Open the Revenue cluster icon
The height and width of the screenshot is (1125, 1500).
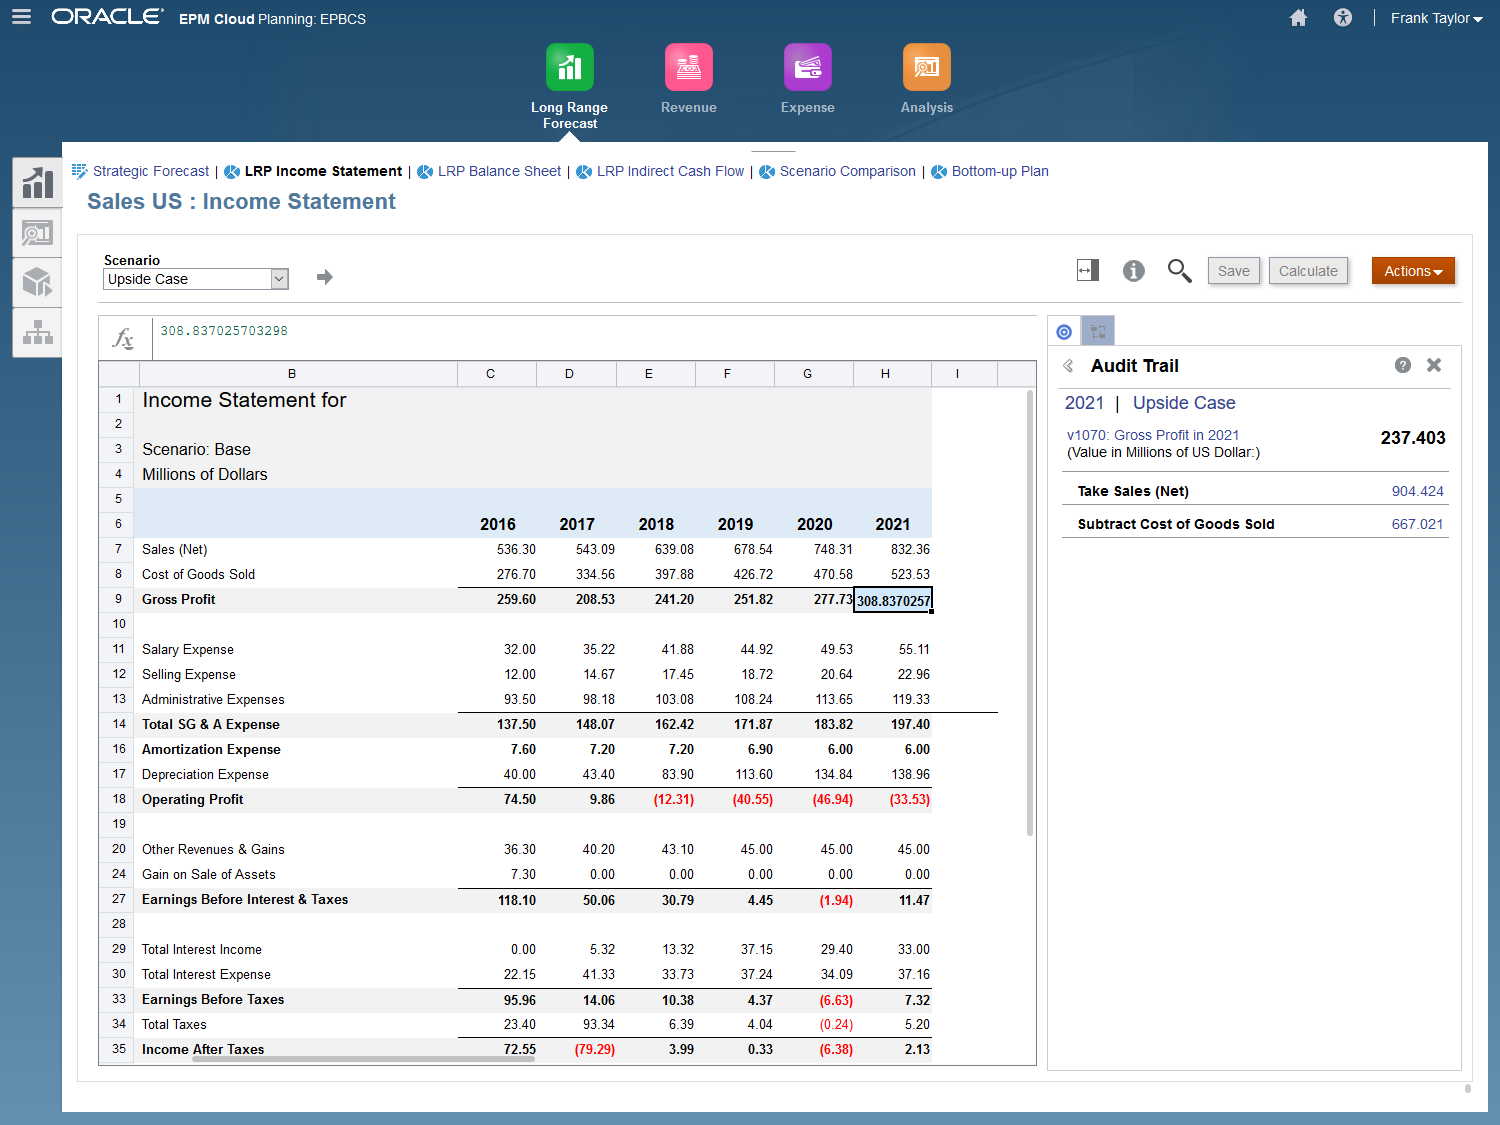pyautogui.click(x=688, y=68)
